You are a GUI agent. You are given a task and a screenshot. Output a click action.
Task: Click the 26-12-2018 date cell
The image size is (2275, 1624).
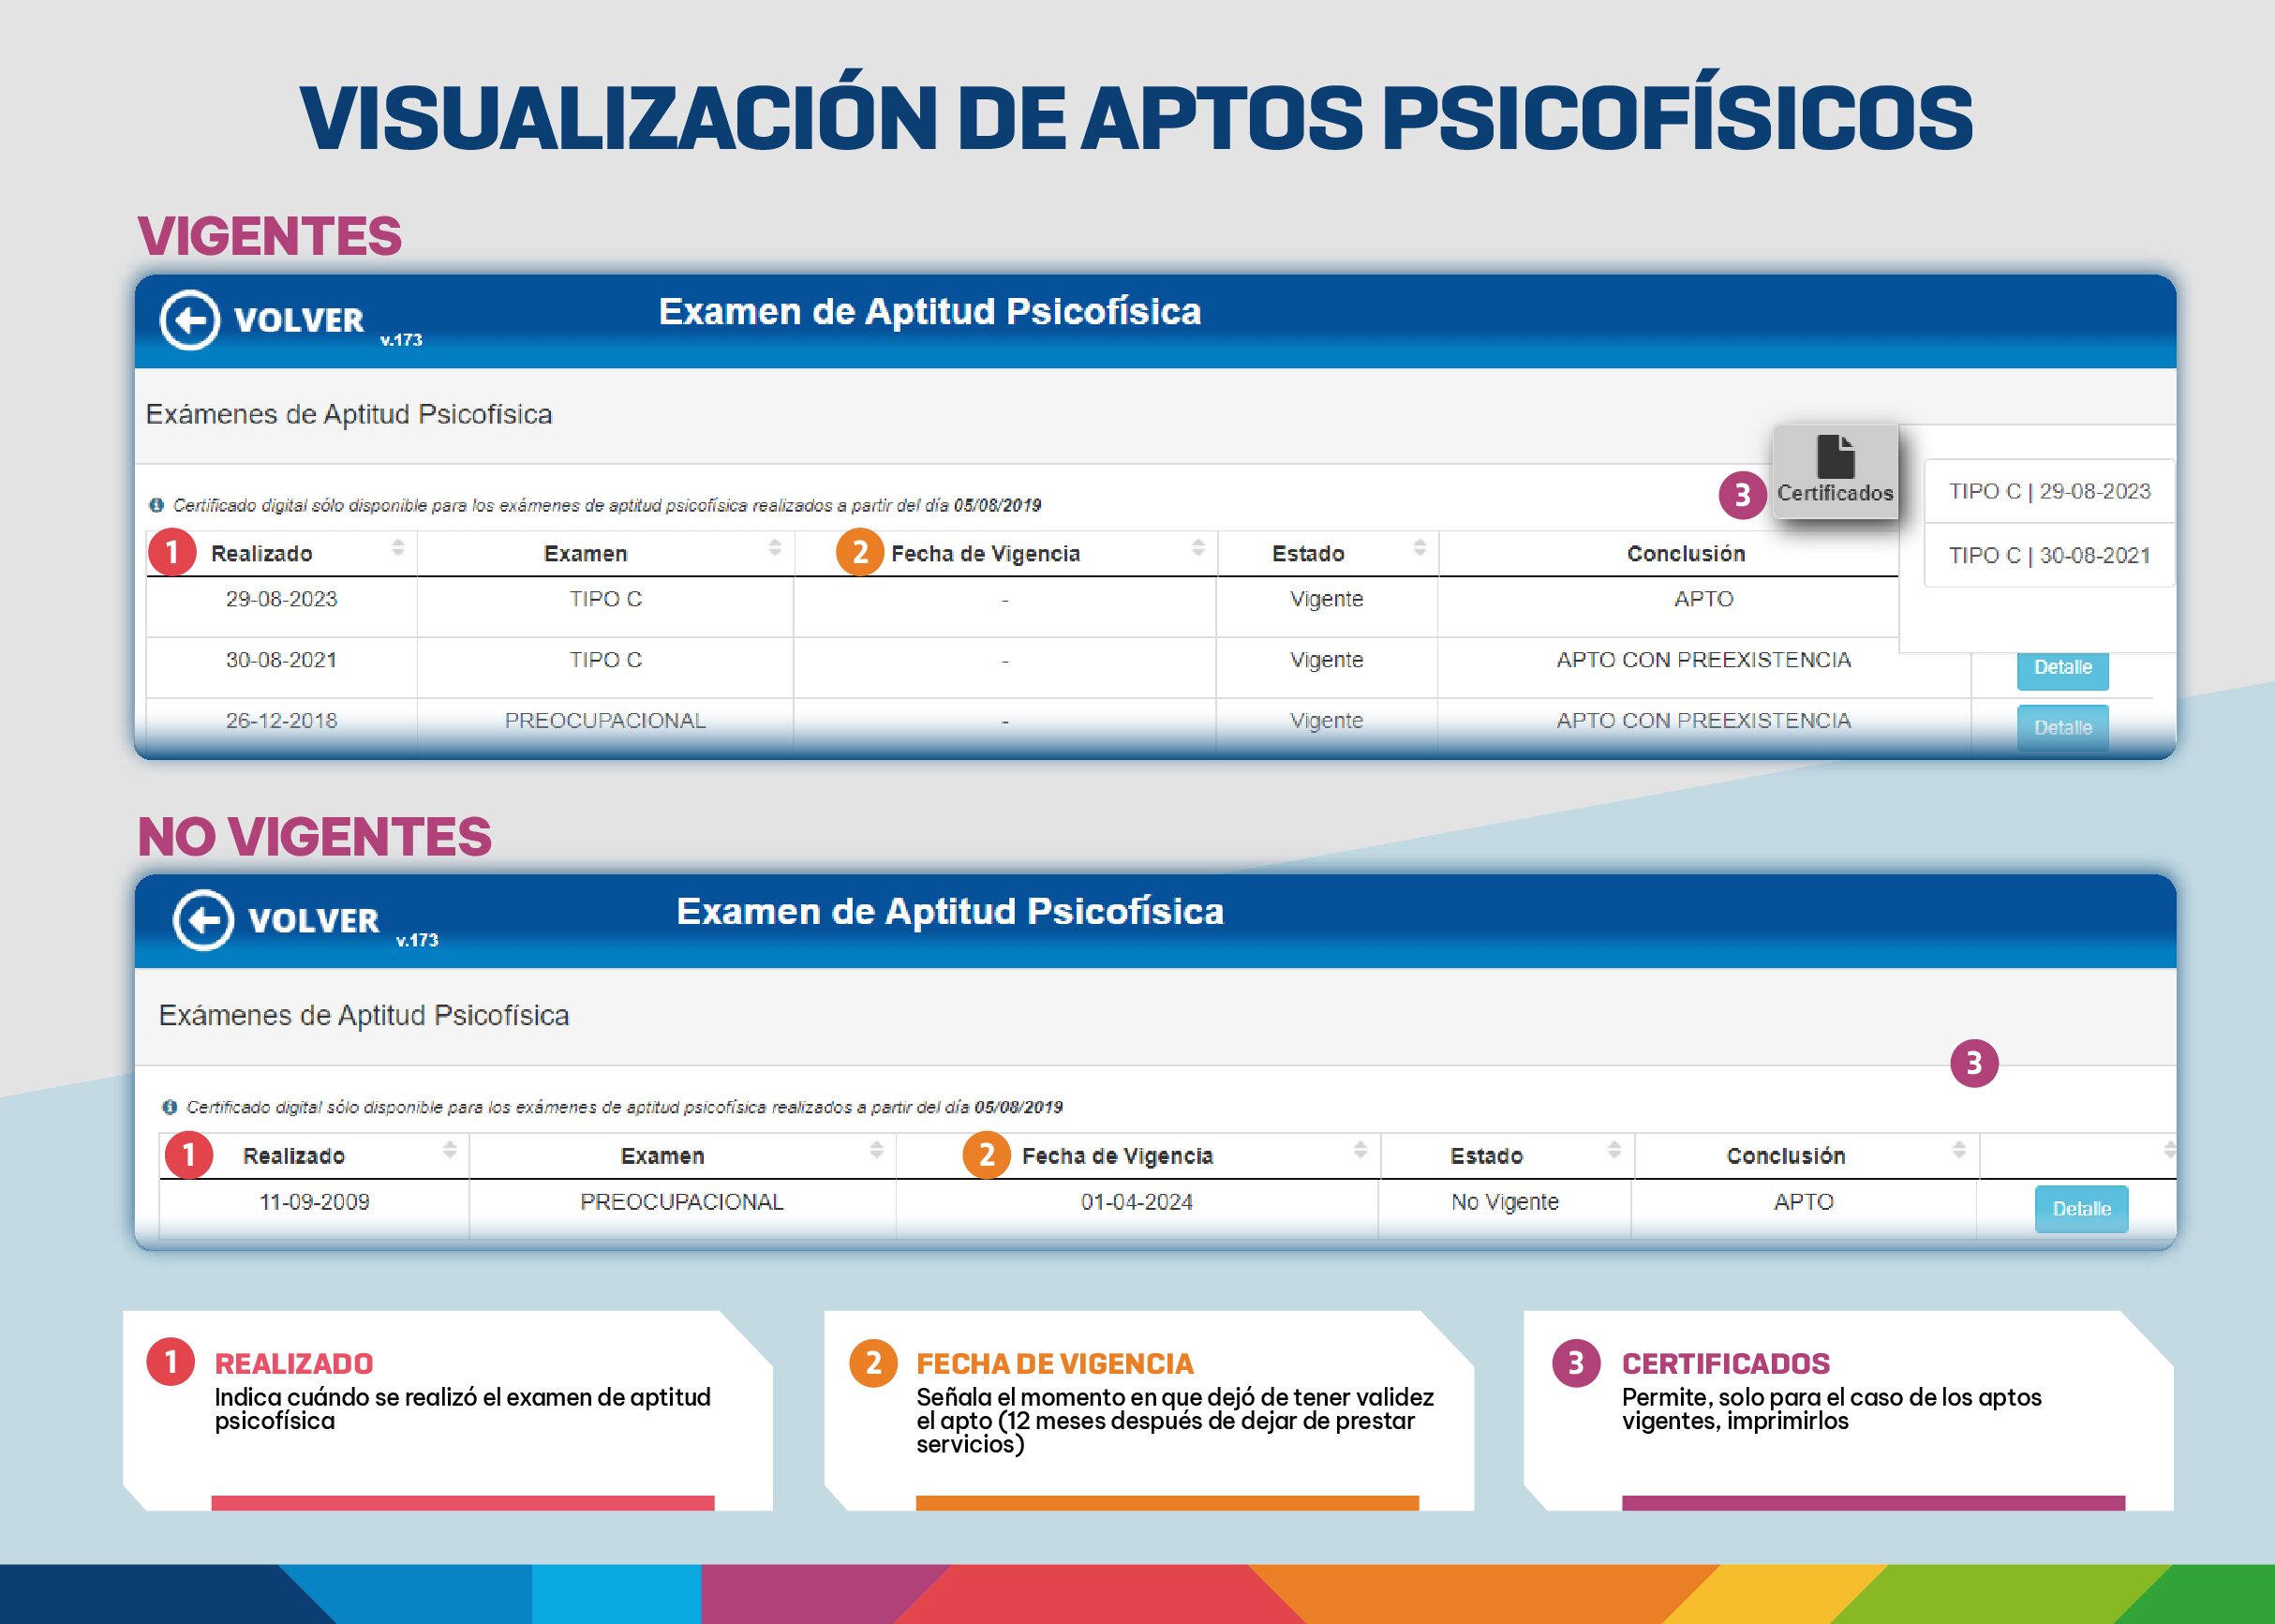(281, 721)
